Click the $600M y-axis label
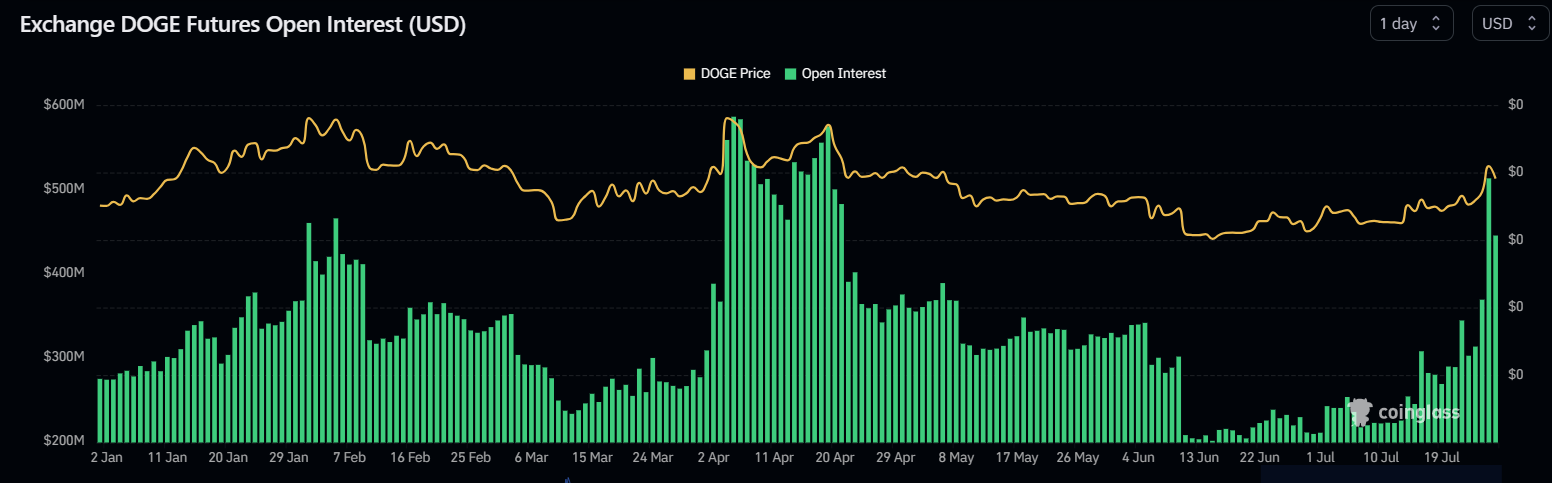The height and width of the screenshot is (483, 1552). [x=63, y=104]
